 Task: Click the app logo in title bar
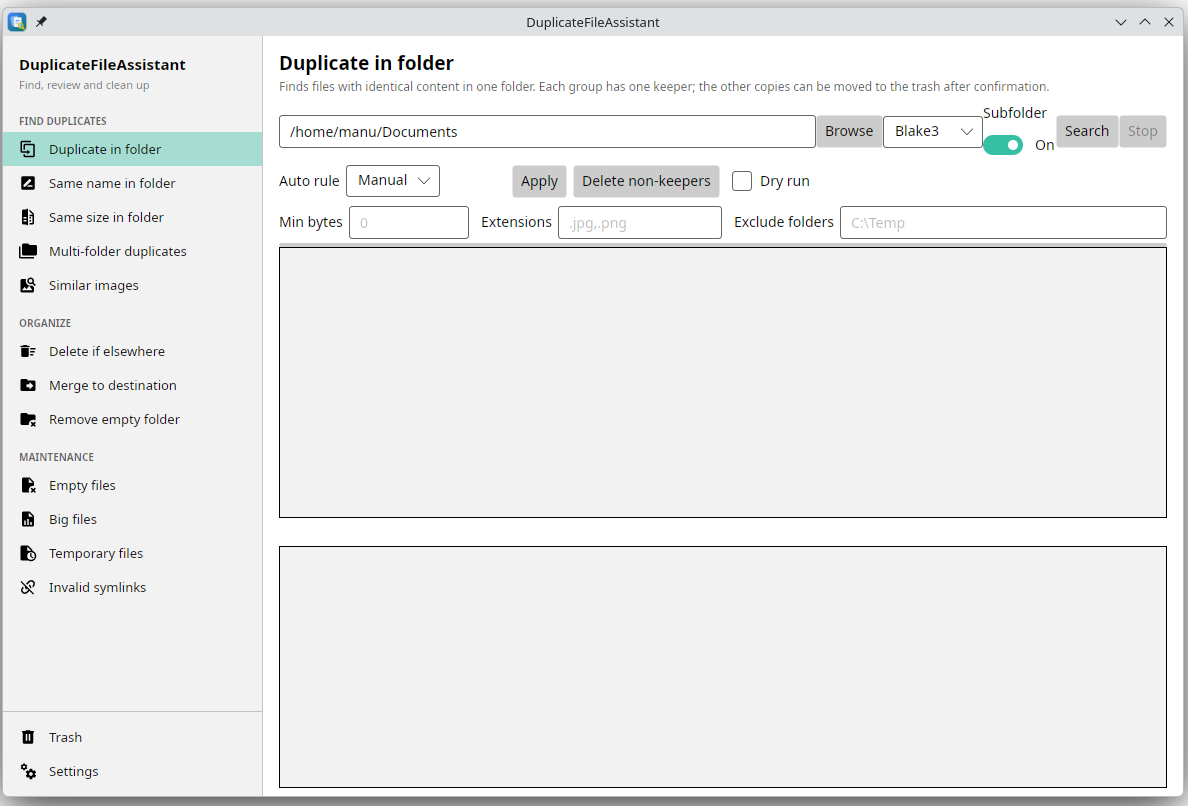point(17,22)
